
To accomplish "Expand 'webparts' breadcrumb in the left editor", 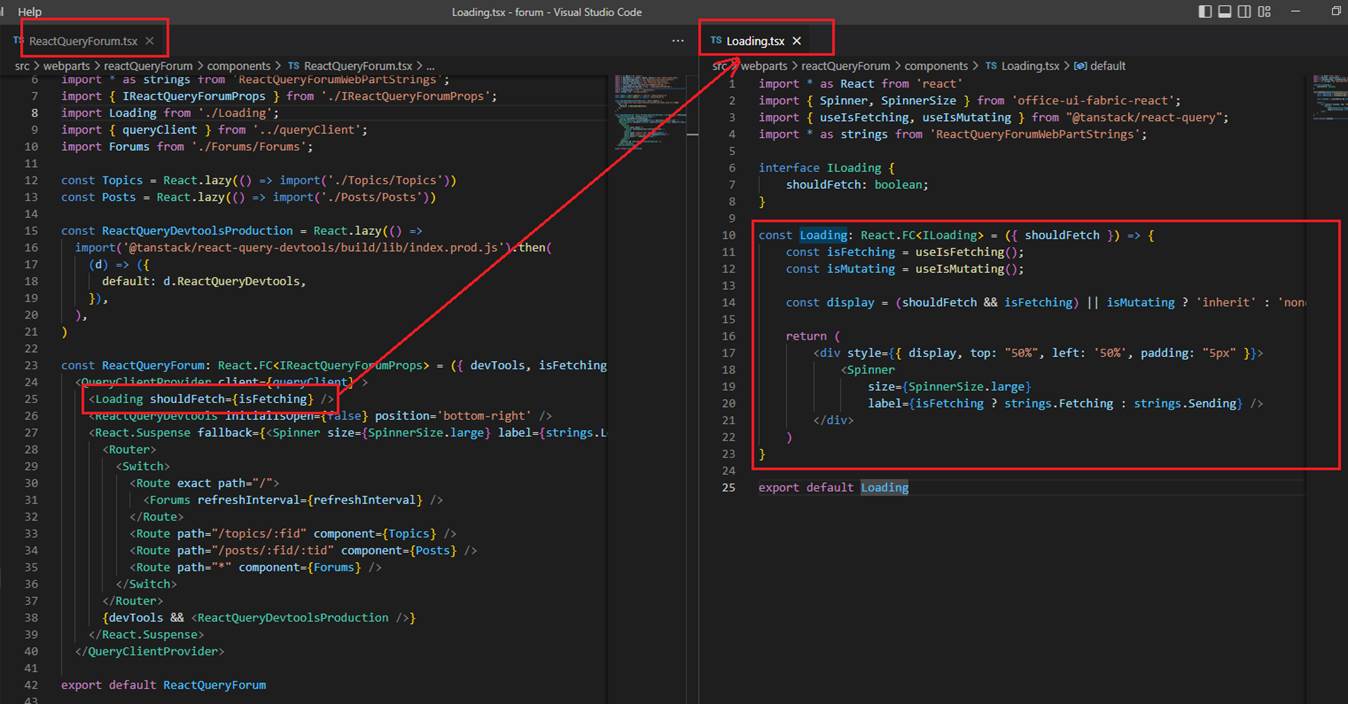I will [67, 66].
